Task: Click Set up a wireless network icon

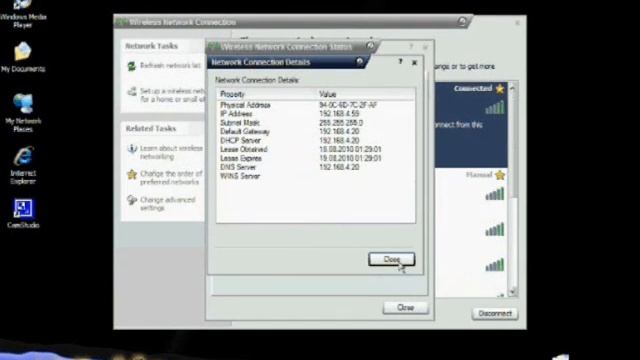Action: tap(132, 92)
